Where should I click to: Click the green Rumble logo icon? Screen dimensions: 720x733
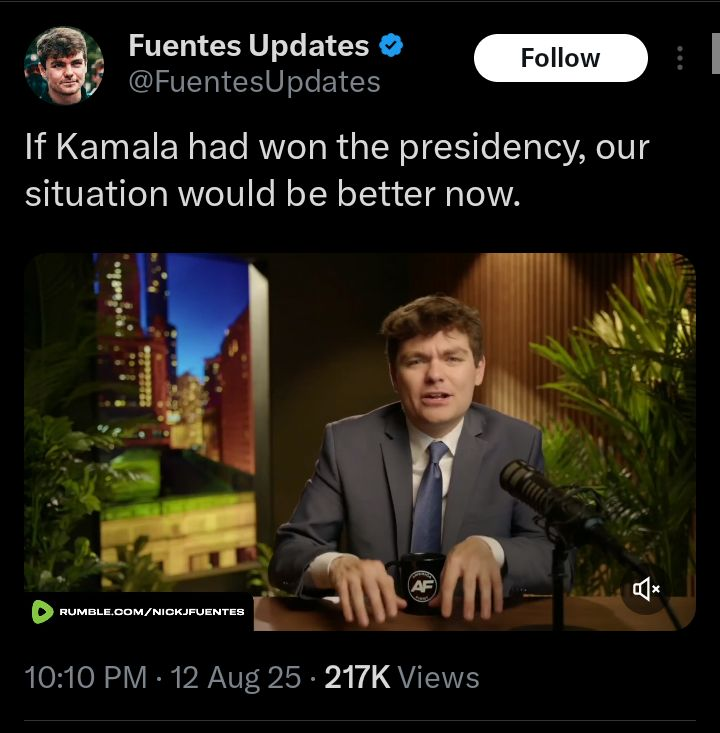(x=42, y=611)
